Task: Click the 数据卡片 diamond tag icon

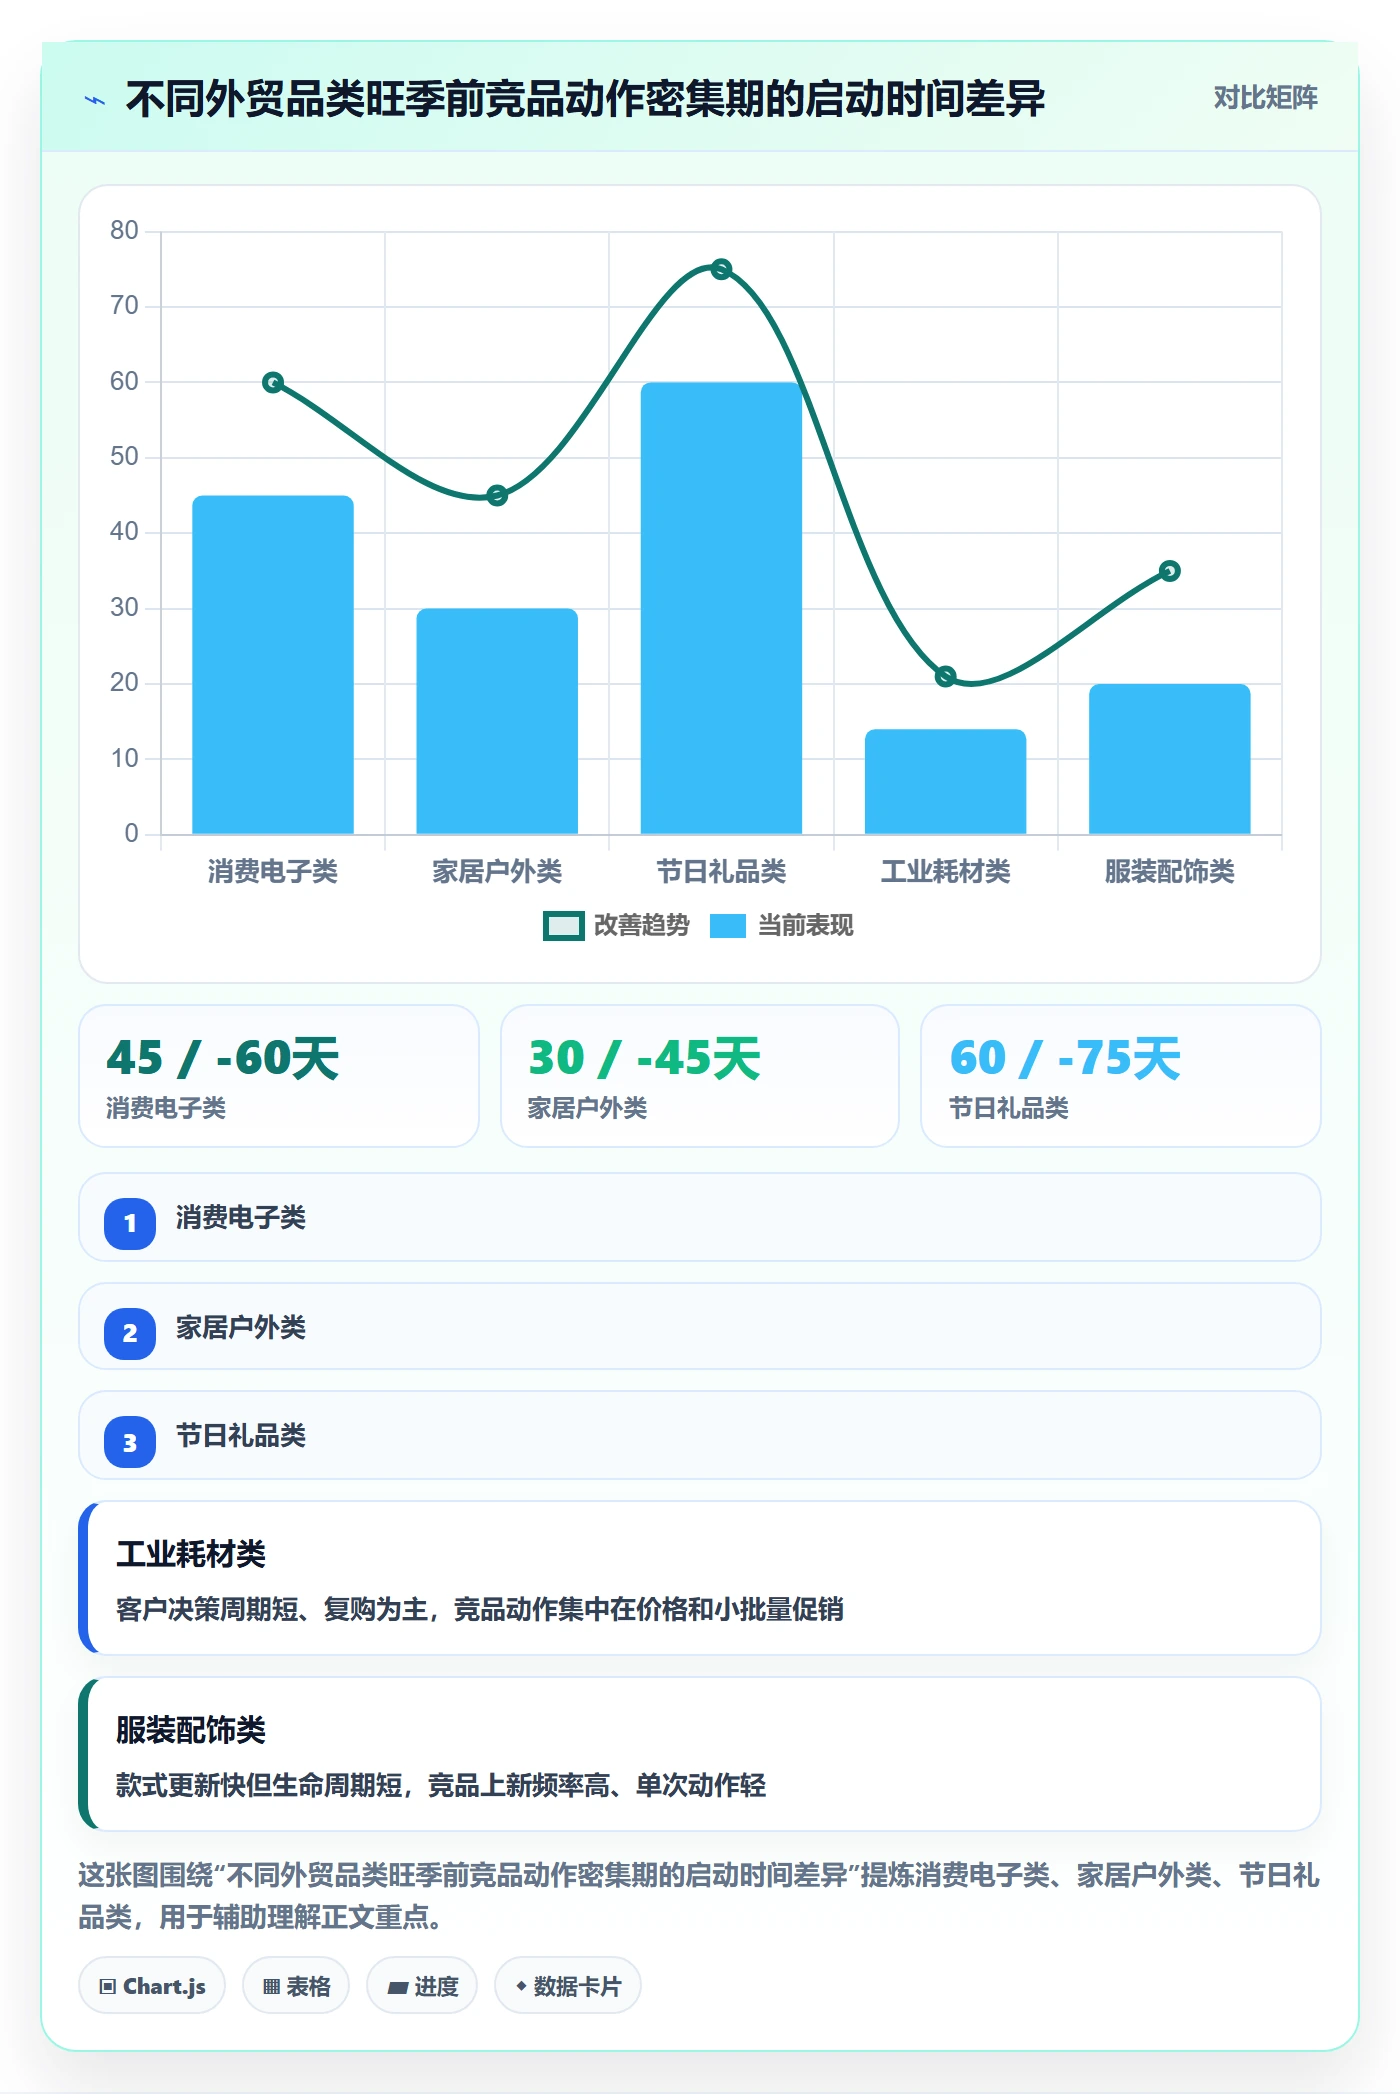Action: [x=521, y=1986]
